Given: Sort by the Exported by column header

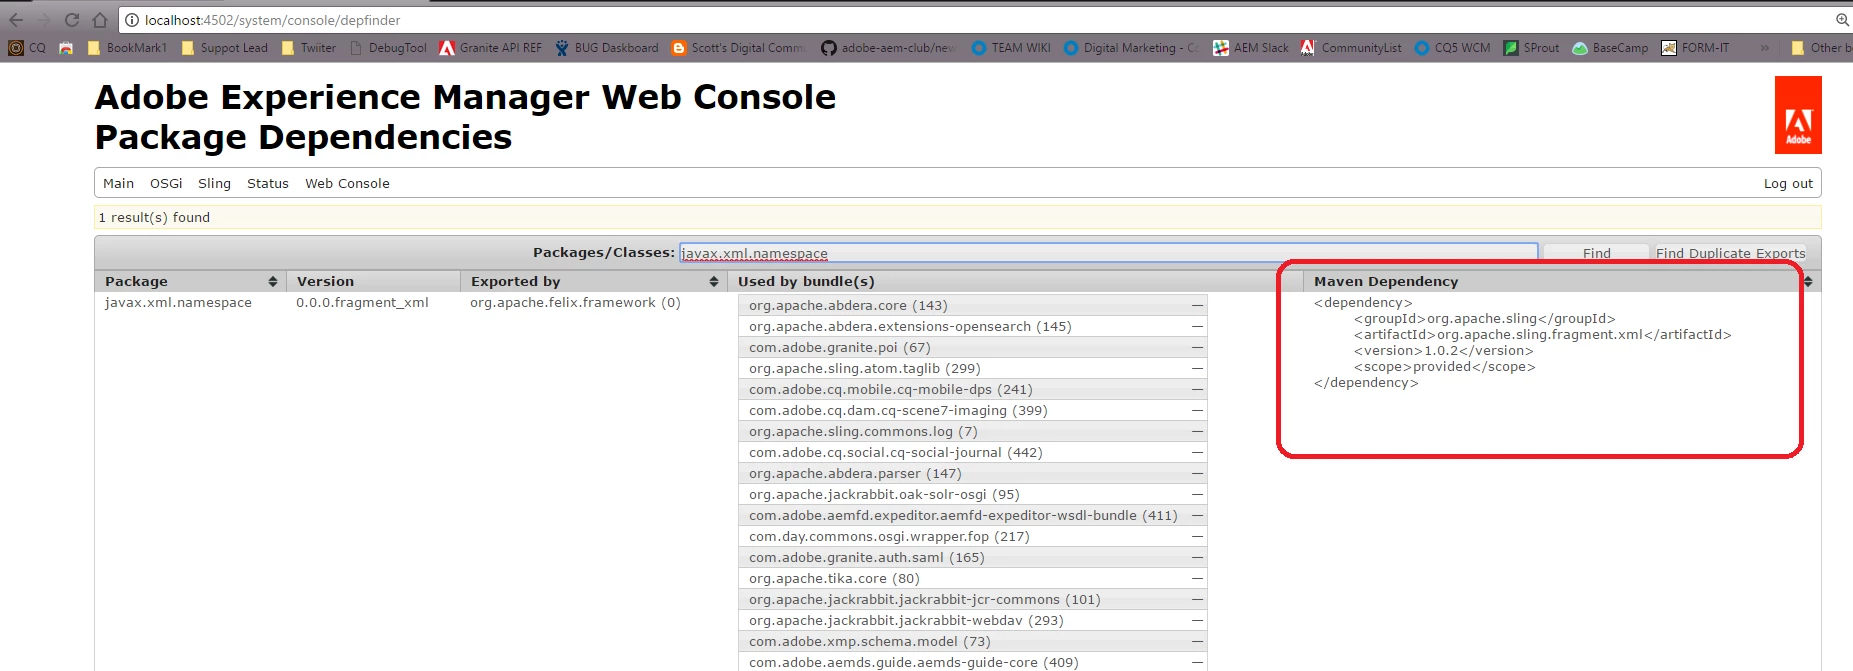Looking at the screenshot, I should (x=593, y=281).
